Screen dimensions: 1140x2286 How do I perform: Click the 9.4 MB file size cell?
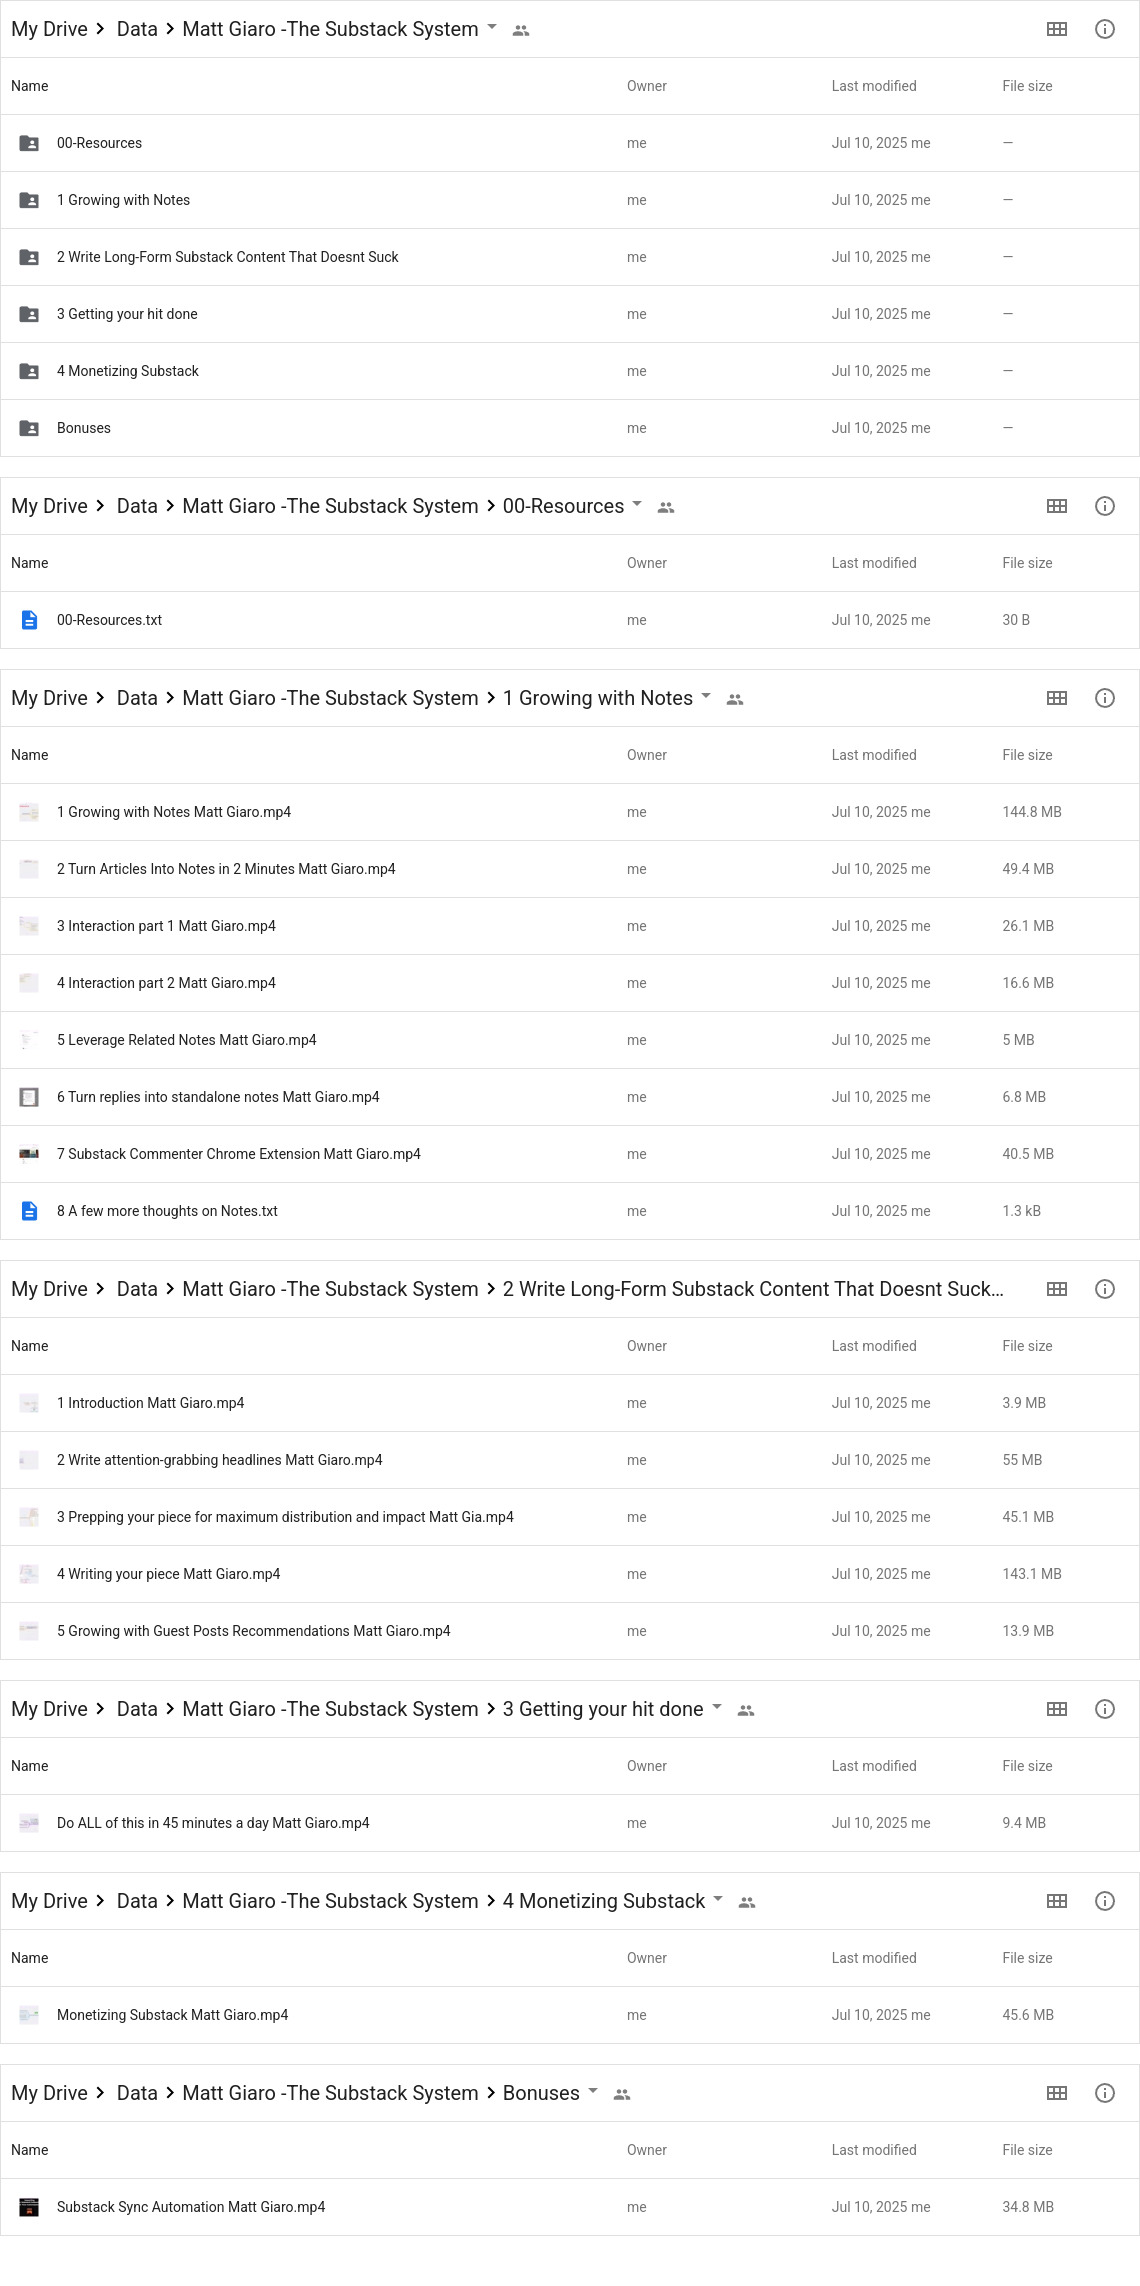point(1024,1823)
